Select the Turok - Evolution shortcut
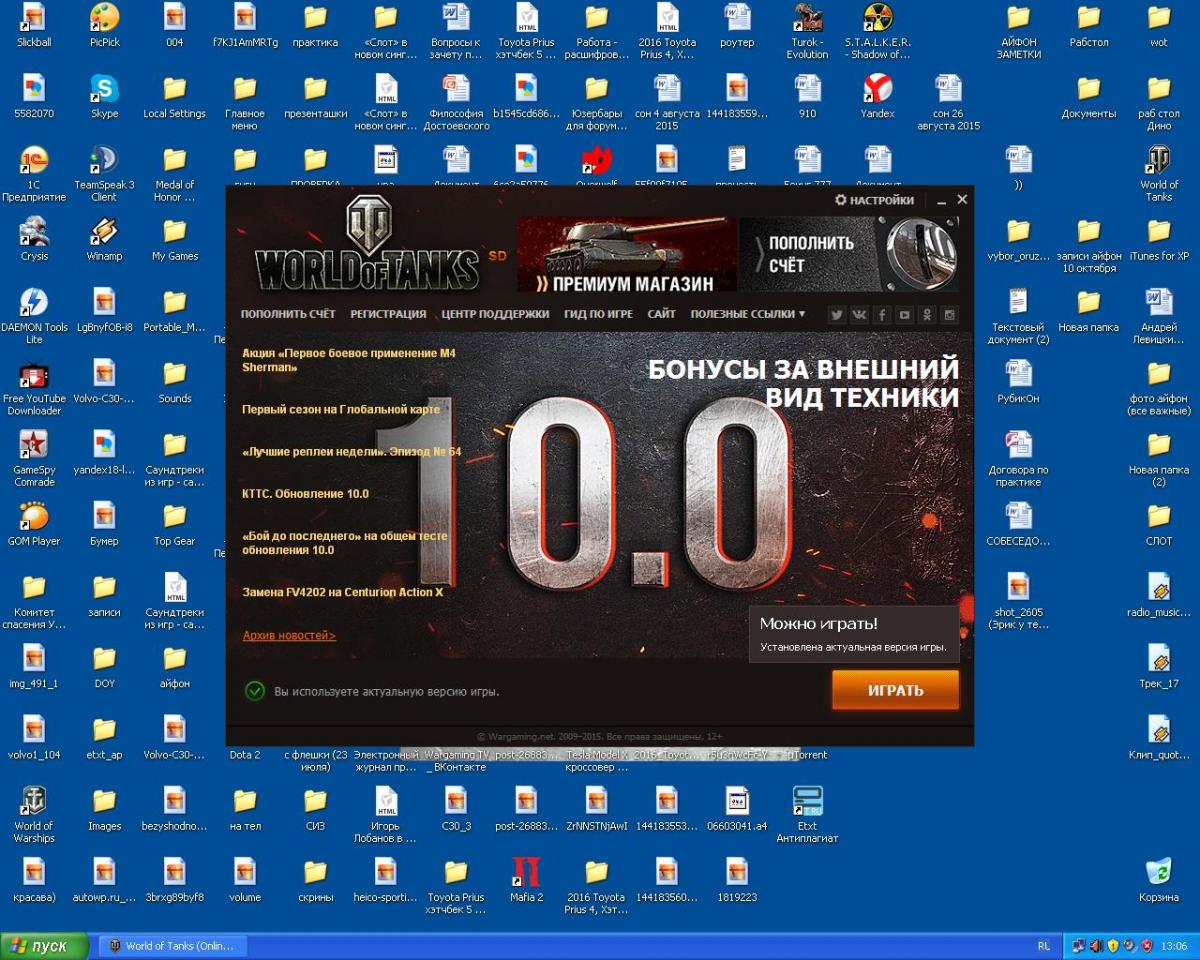 click(807, 31)
